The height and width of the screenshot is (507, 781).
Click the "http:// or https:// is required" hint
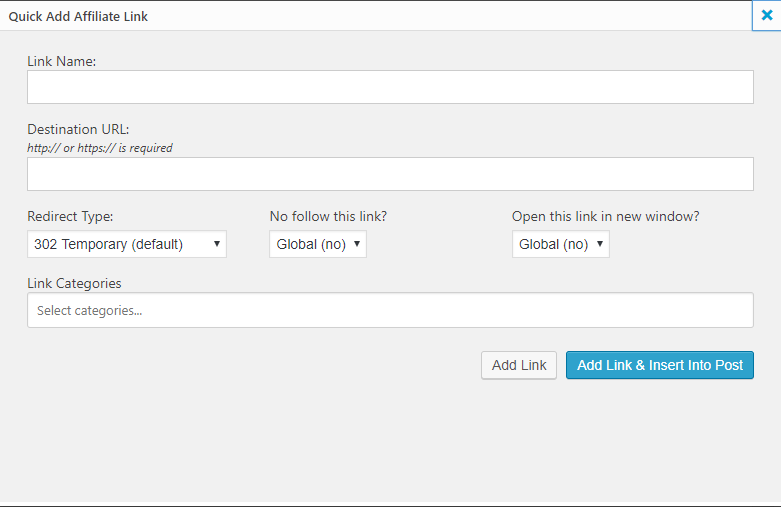pyautogui.click(x=100, y=148)
